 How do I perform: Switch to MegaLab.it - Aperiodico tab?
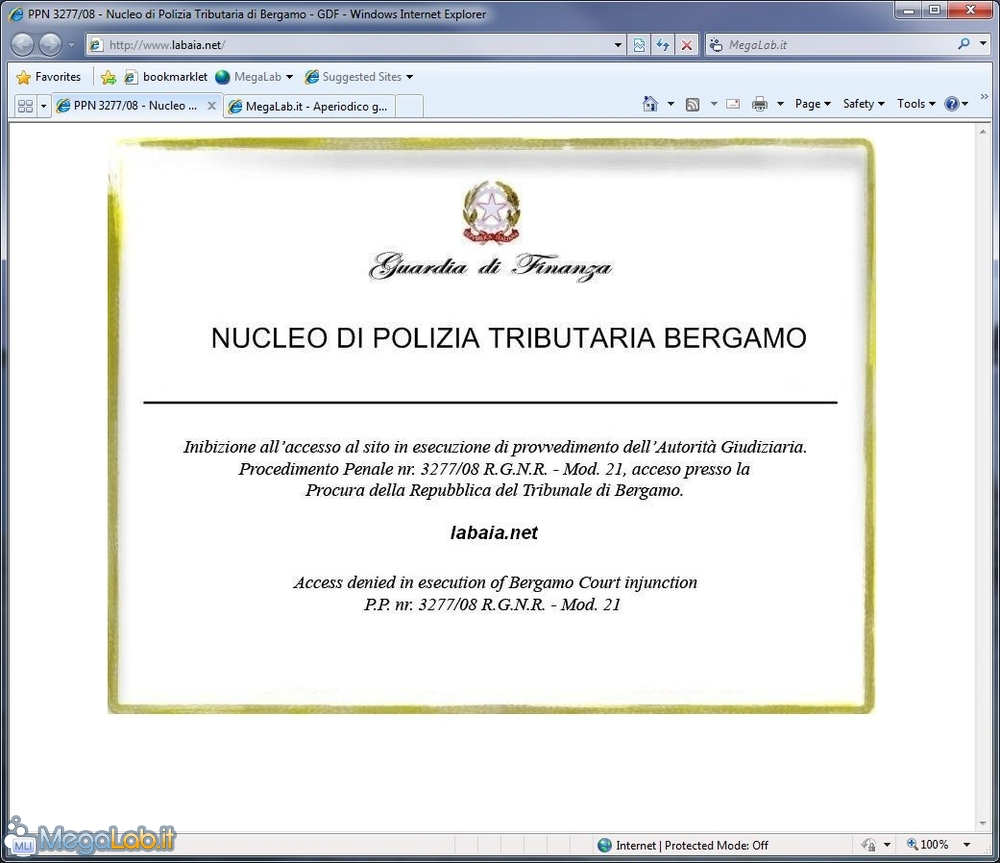click(x=309, y=107)
